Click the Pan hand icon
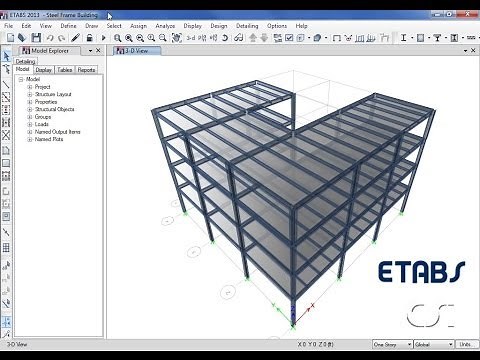Viewport: 480px width, 360px height. point(177,38)
